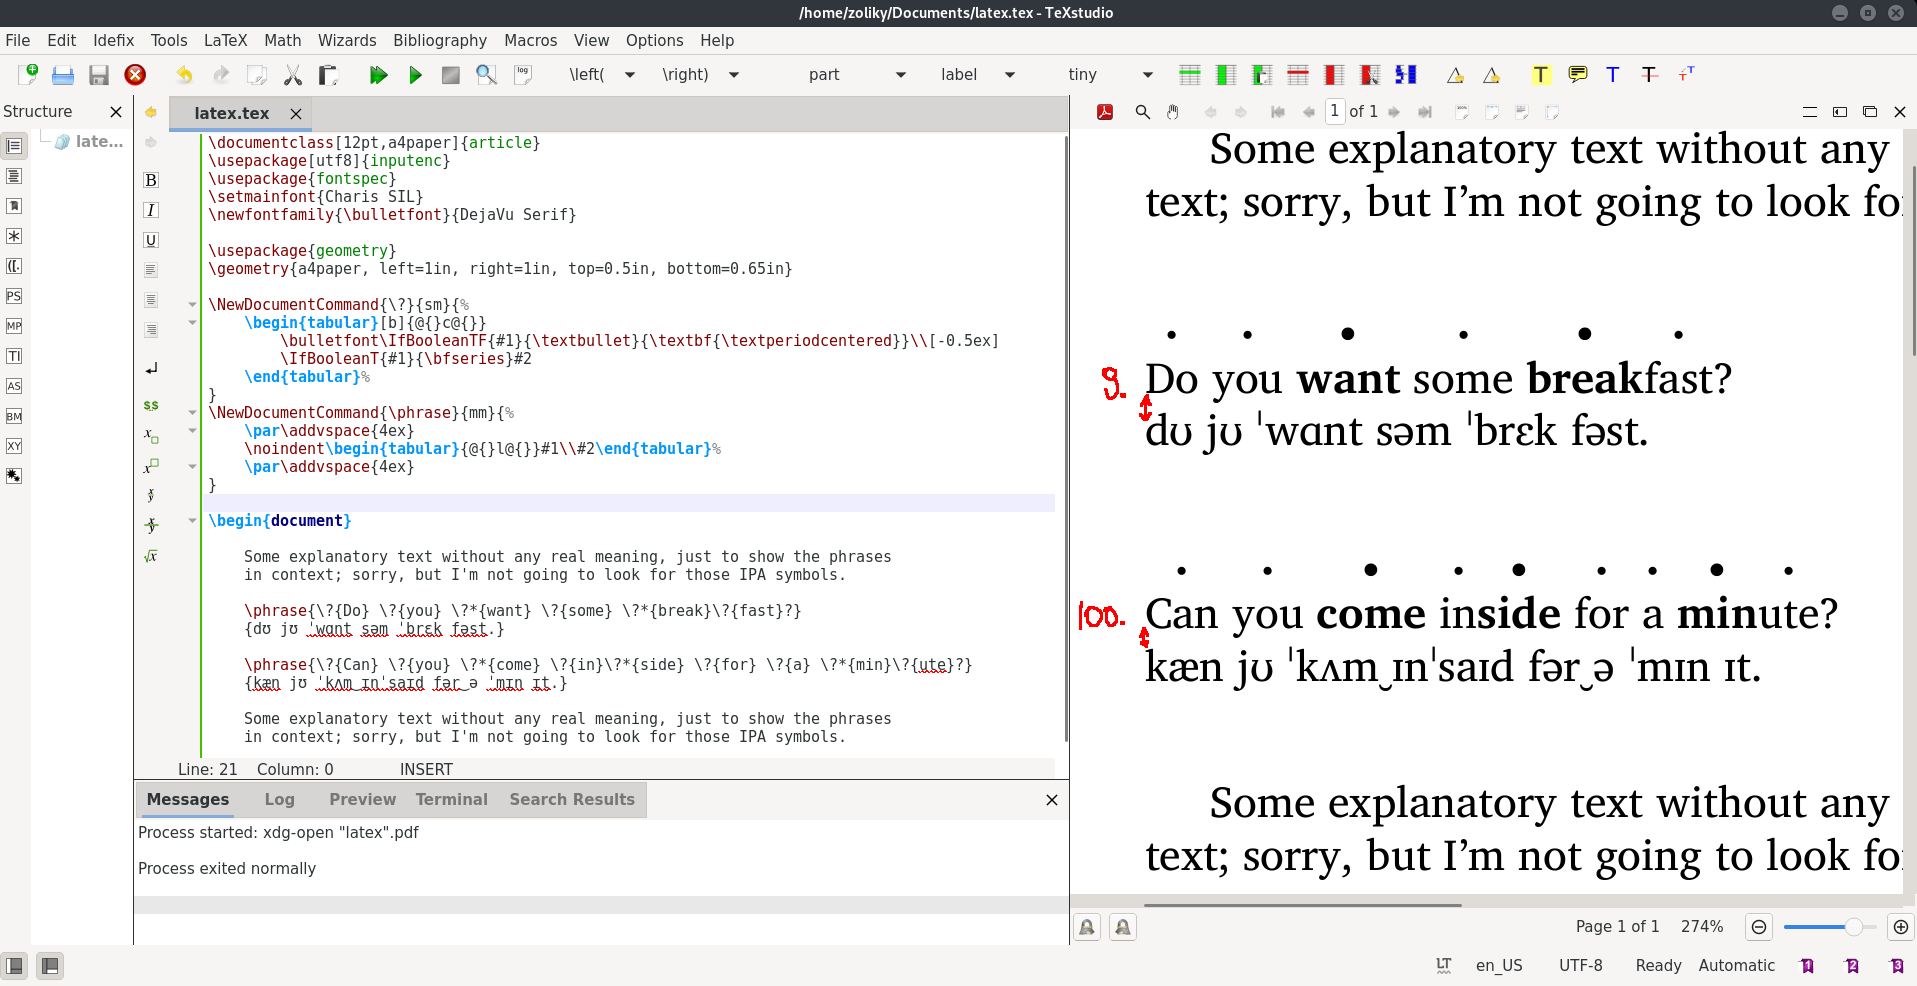
Task: Open the log view icon
Action: (x=523, y=75)
